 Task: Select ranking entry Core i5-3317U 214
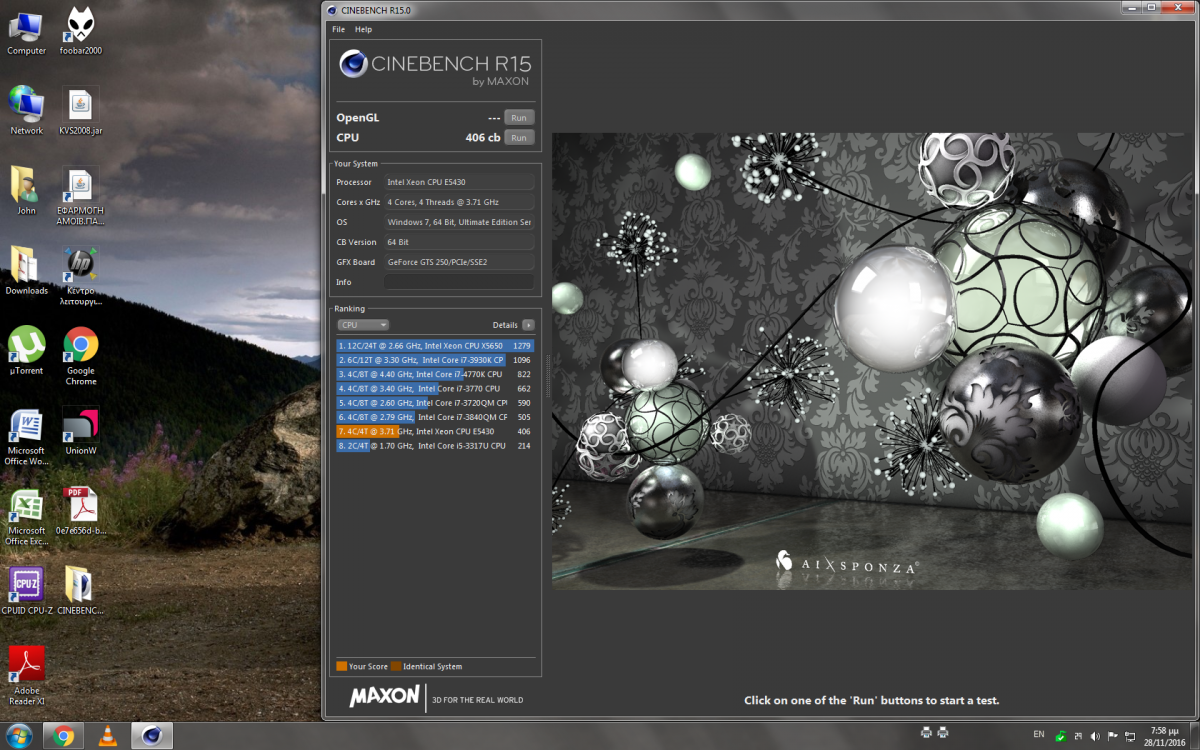coord(435,446)
